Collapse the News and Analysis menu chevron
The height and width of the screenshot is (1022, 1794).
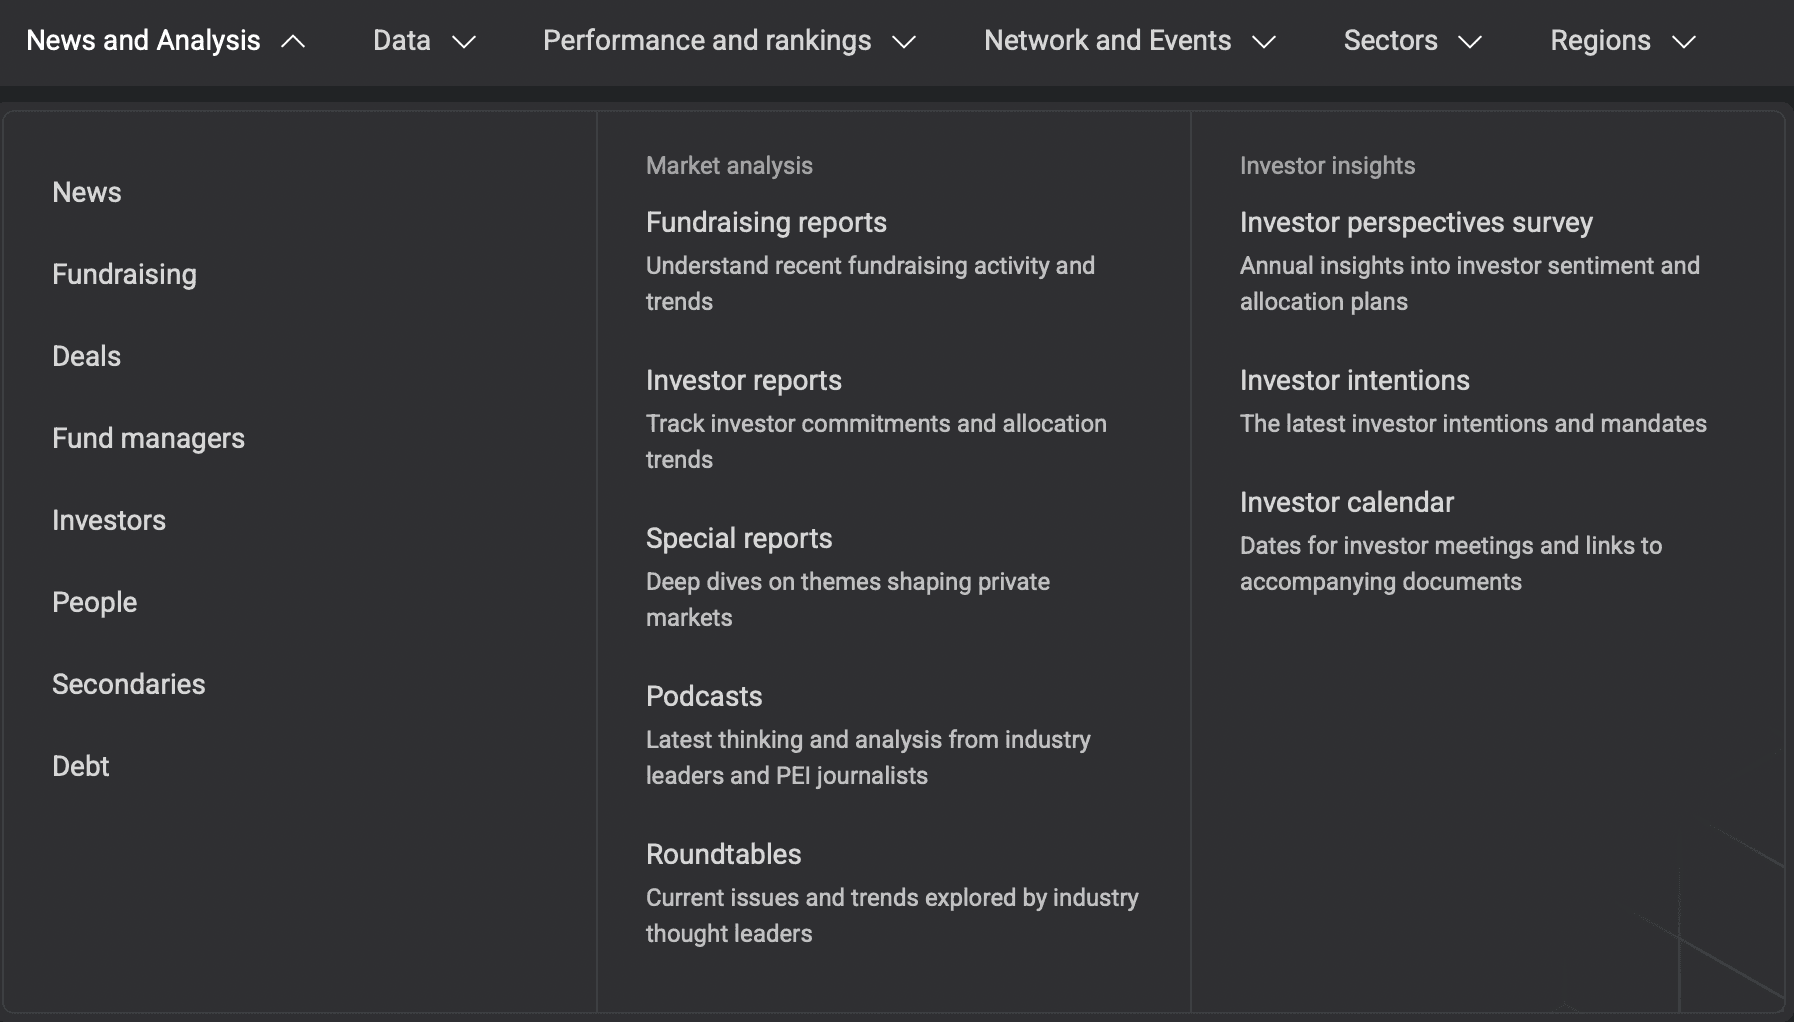click(x=293, y=42)
